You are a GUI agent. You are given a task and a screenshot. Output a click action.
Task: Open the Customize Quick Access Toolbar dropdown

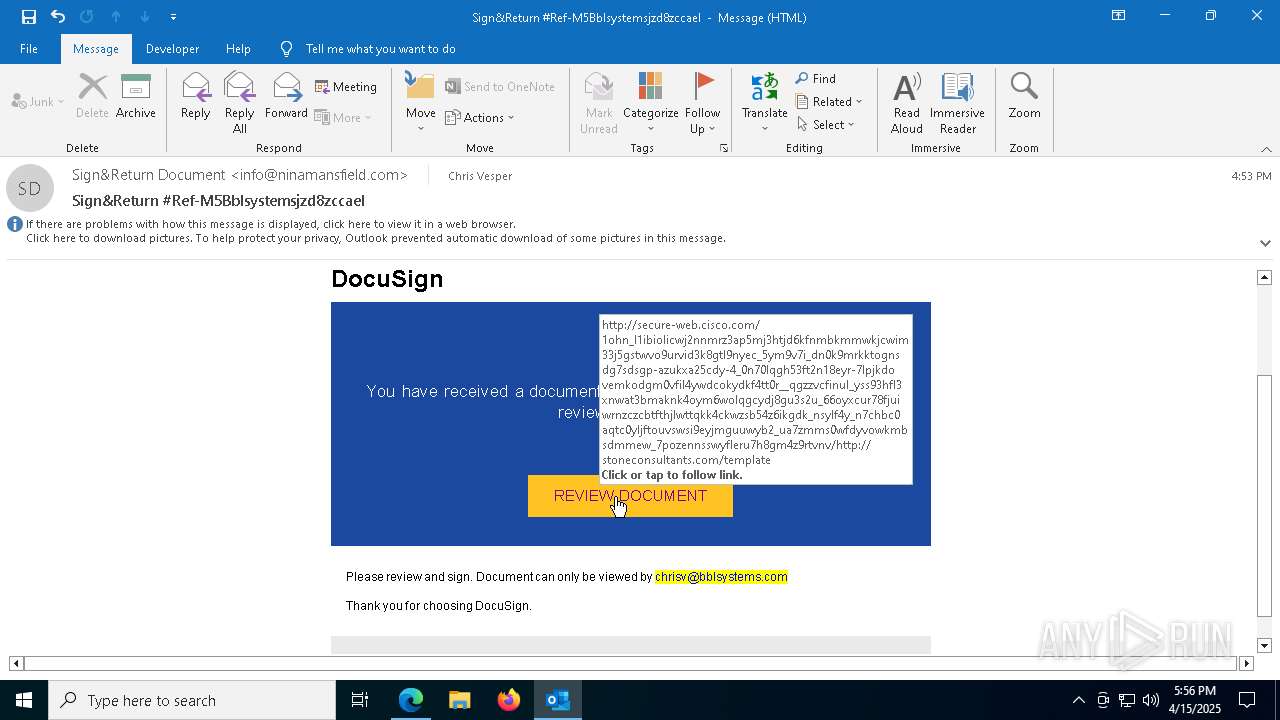(x=173, y=16)
